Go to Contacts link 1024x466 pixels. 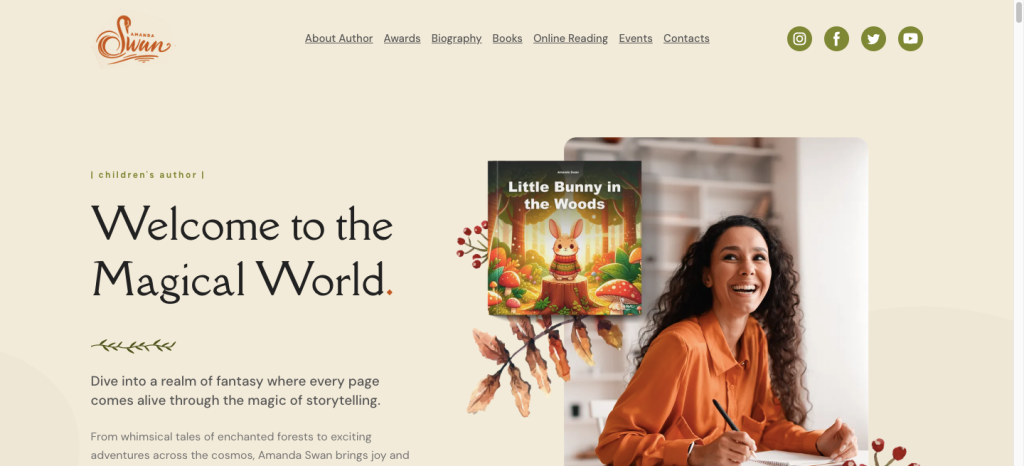pos(686,39)
